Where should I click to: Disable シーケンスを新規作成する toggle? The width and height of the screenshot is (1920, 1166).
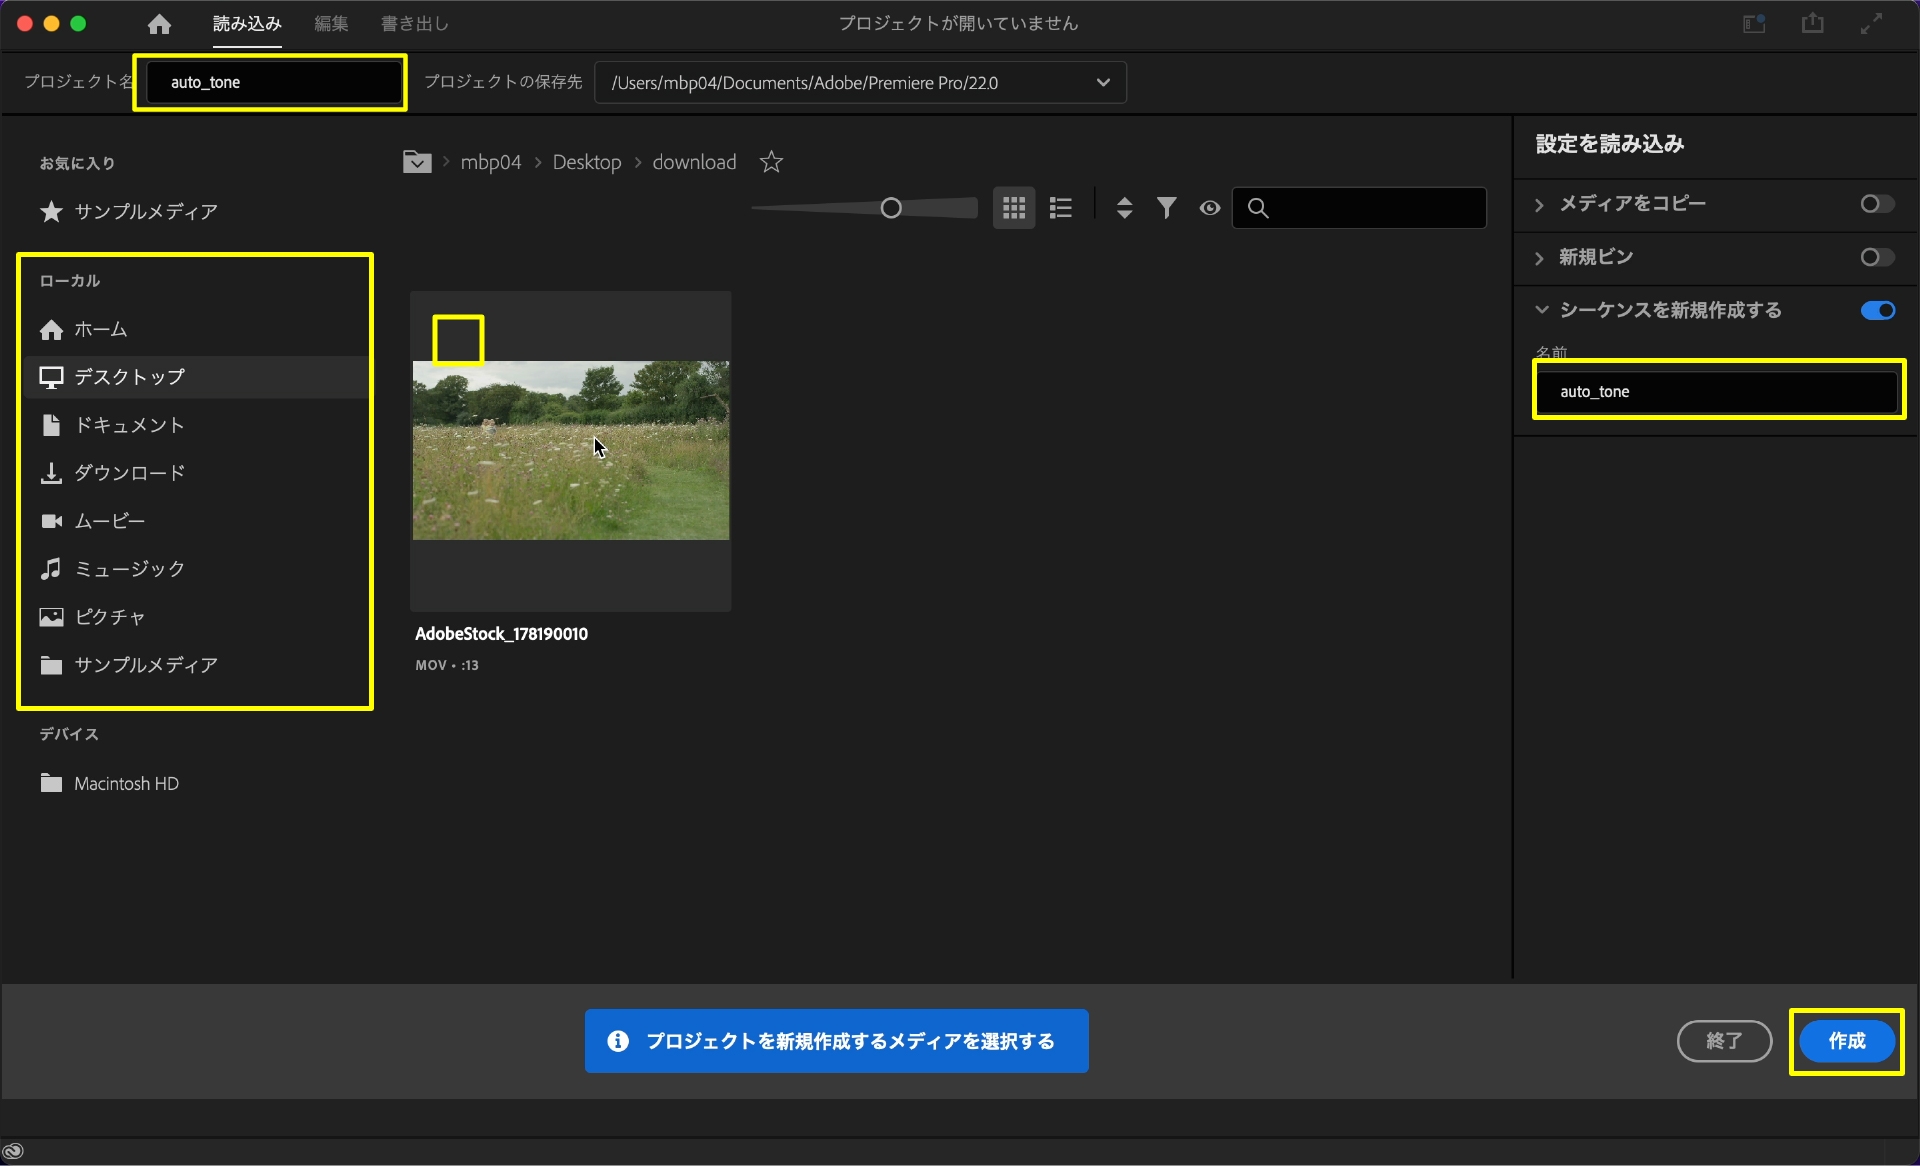coord(1877,311)
